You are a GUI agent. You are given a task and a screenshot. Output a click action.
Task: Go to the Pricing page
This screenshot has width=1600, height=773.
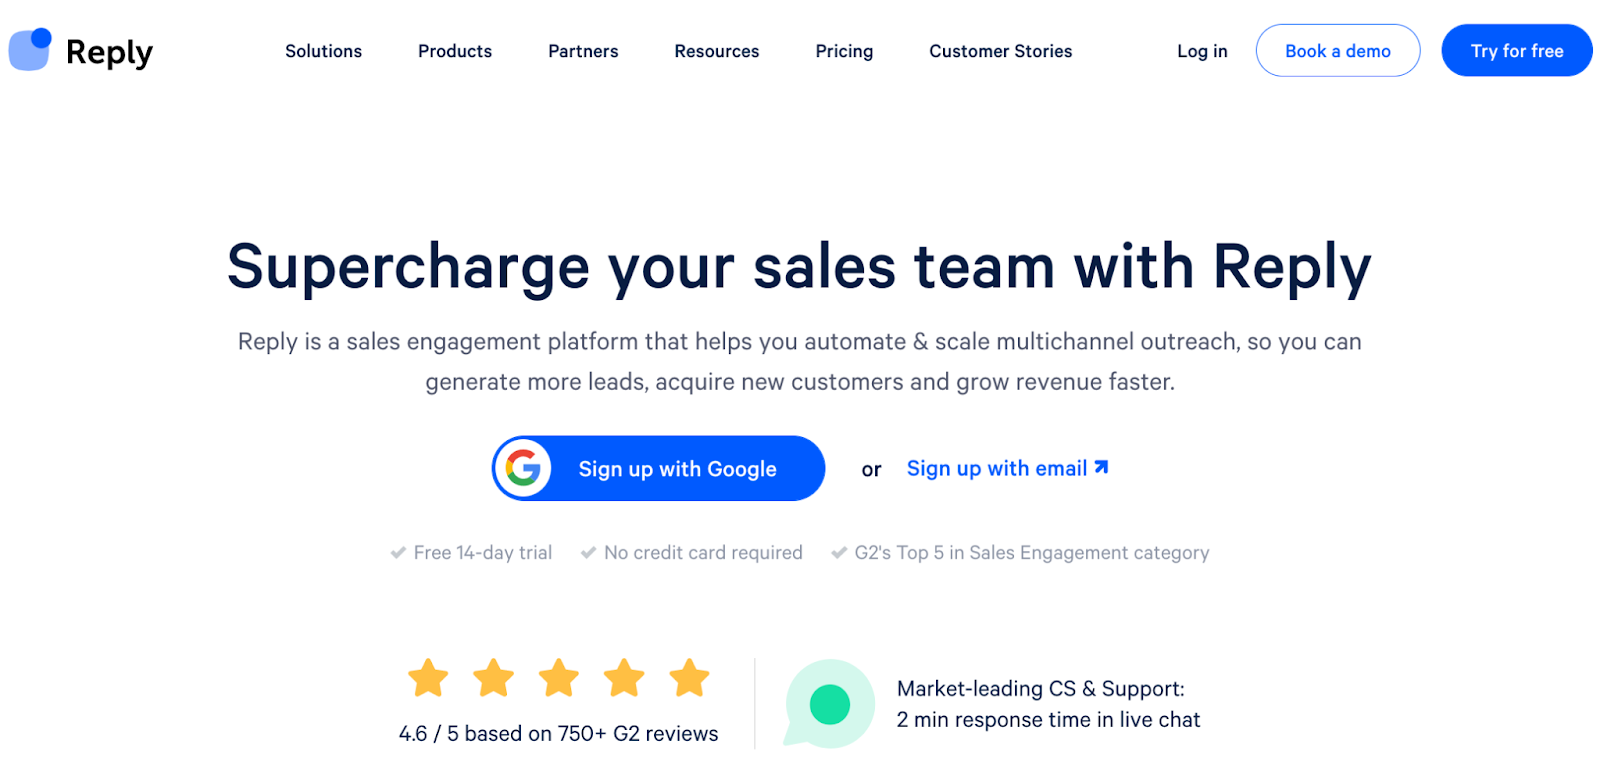point(844,51)
